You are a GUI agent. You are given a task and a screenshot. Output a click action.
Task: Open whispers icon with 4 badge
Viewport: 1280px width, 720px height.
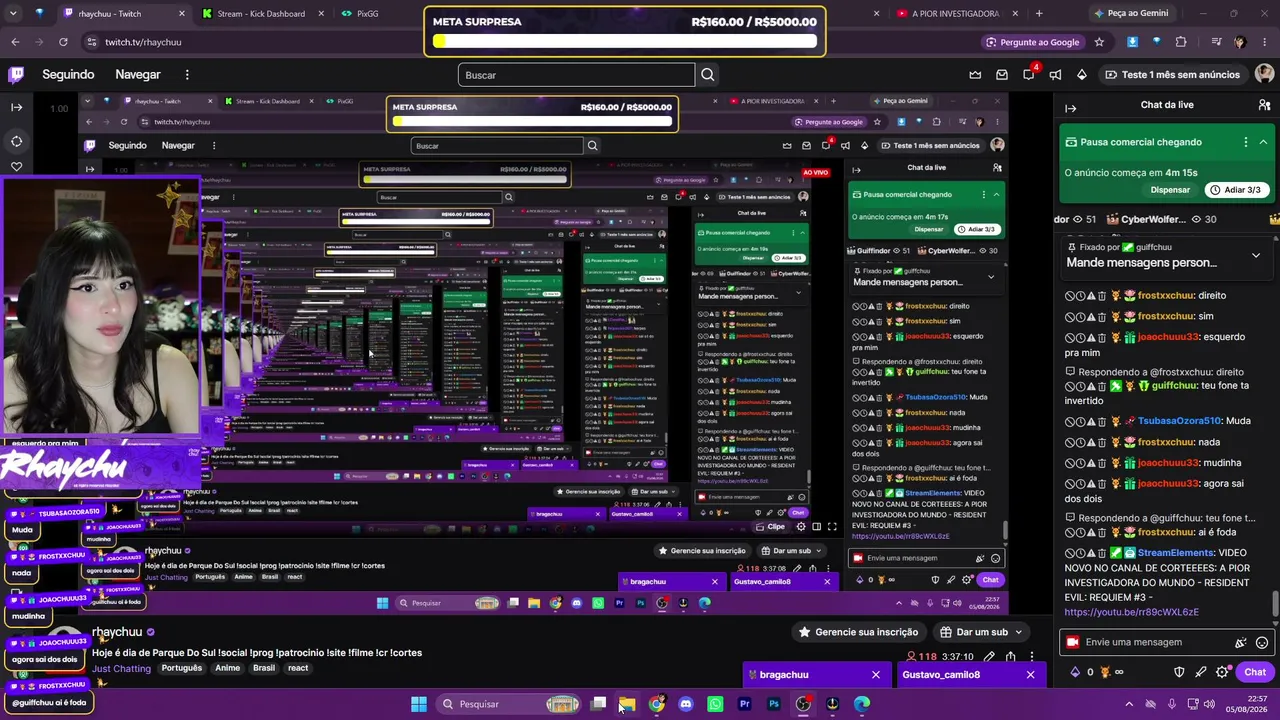(1029, 75)
